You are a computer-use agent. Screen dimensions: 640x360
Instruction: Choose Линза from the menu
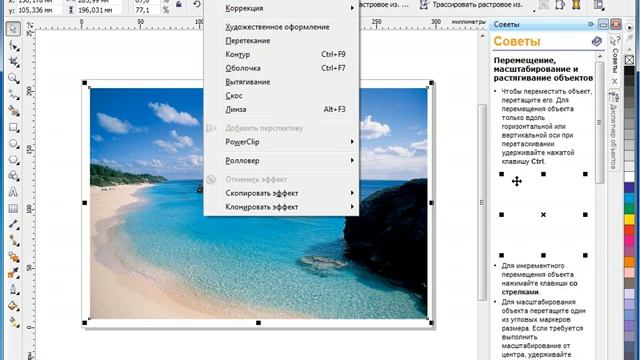coord(282,109)
